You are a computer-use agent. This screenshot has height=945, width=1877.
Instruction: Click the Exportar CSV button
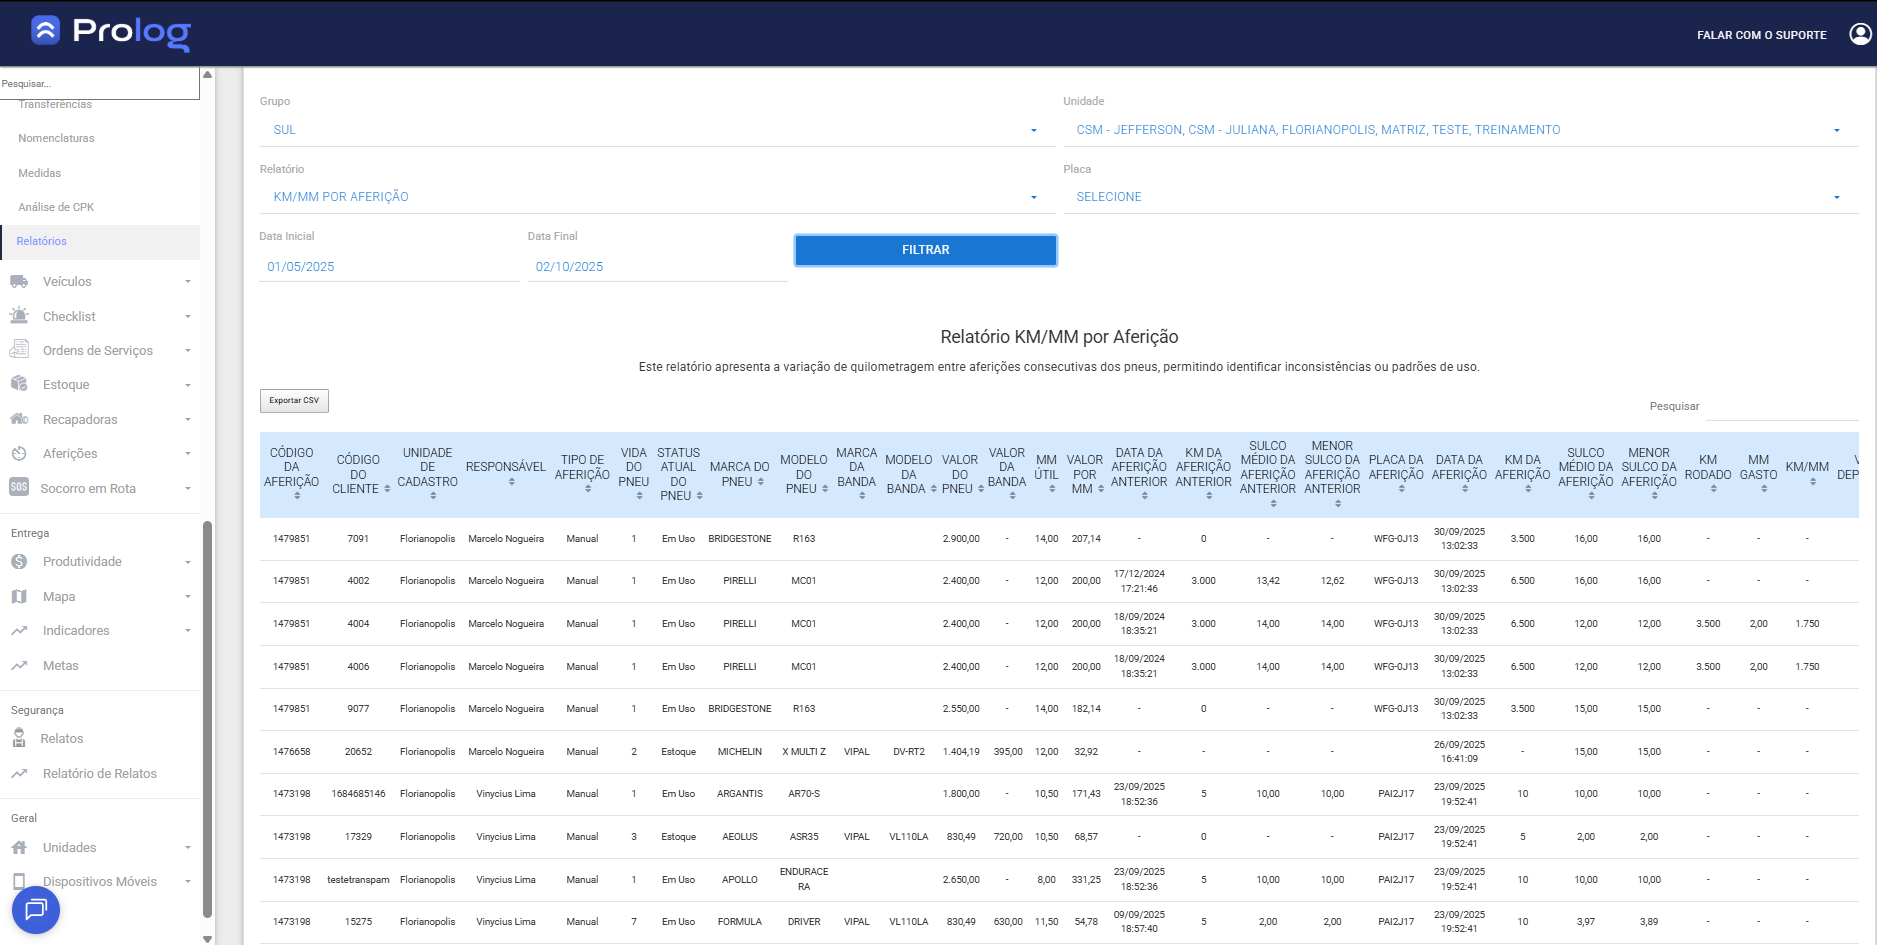click(294, 401)
